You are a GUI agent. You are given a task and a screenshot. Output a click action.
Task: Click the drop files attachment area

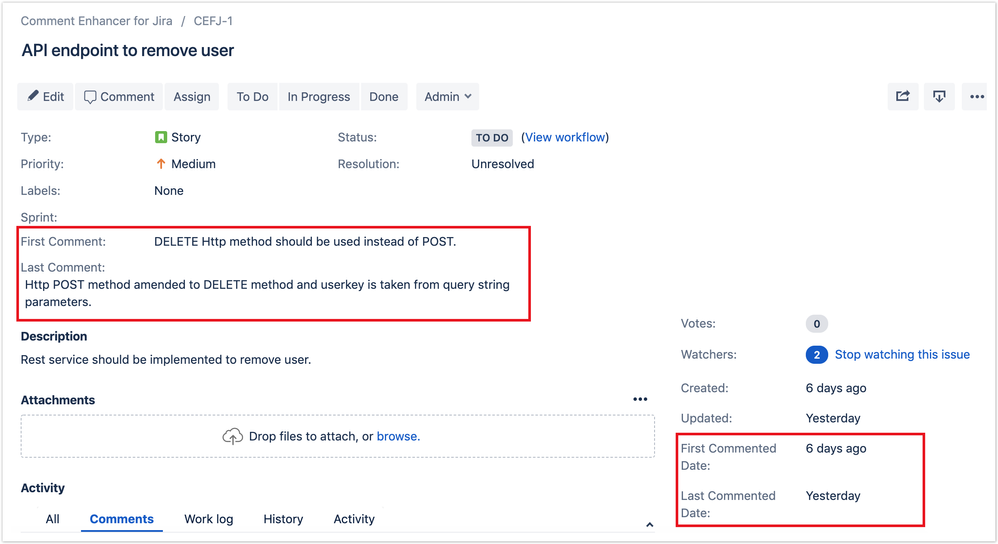337,436
